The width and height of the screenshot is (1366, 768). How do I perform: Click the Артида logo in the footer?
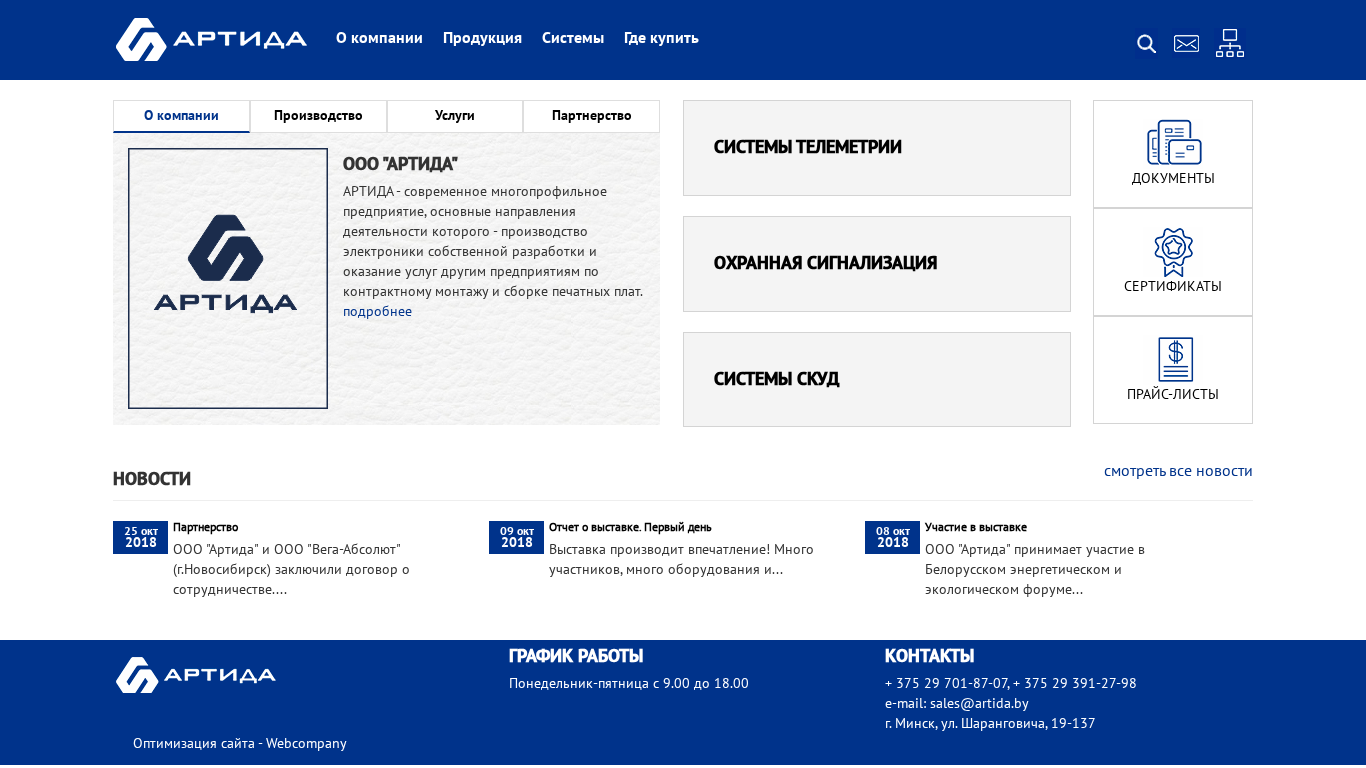click(x=196, y=675)
